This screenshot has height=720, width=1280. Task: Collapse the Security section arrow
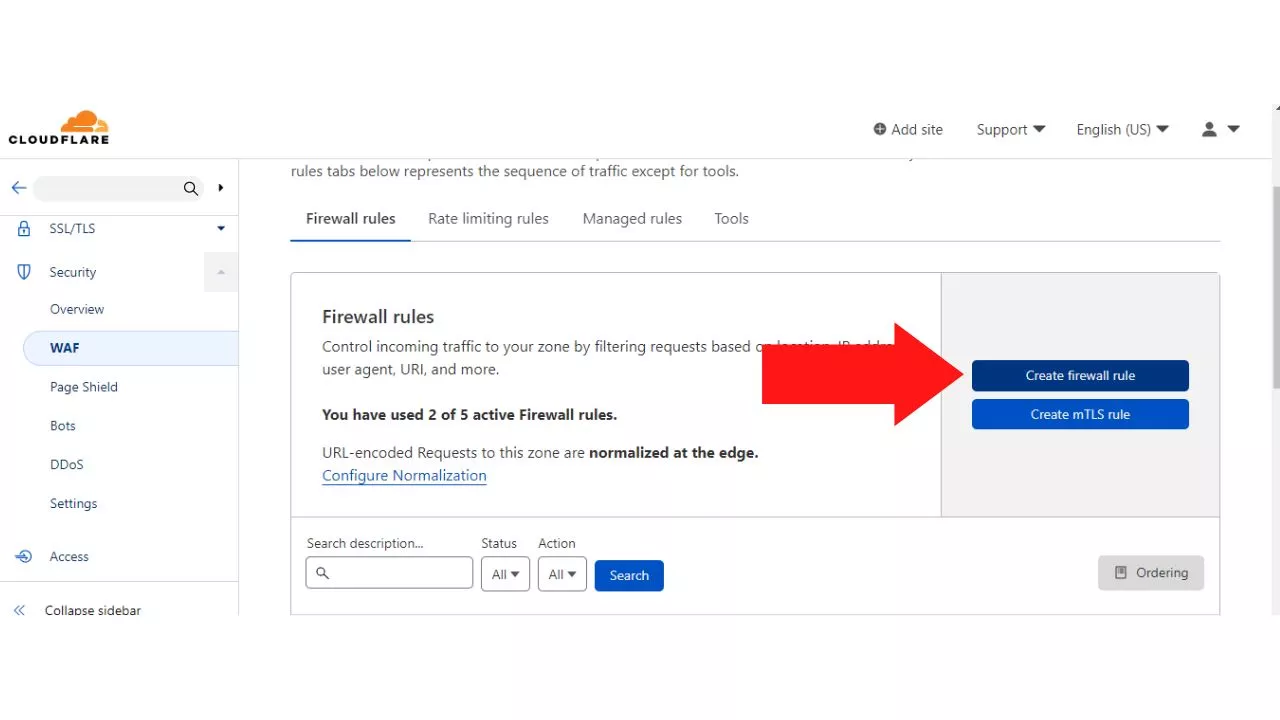click(x=221, y=272)
